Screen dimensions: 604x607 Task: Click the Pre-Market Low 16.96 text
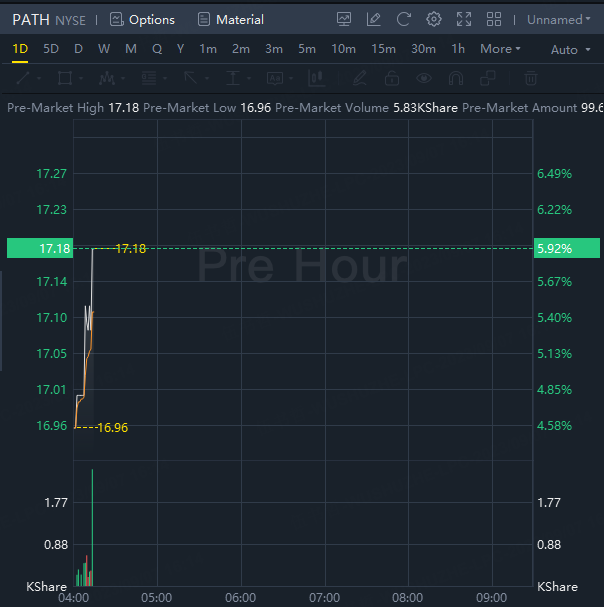(x=207, y=108)
